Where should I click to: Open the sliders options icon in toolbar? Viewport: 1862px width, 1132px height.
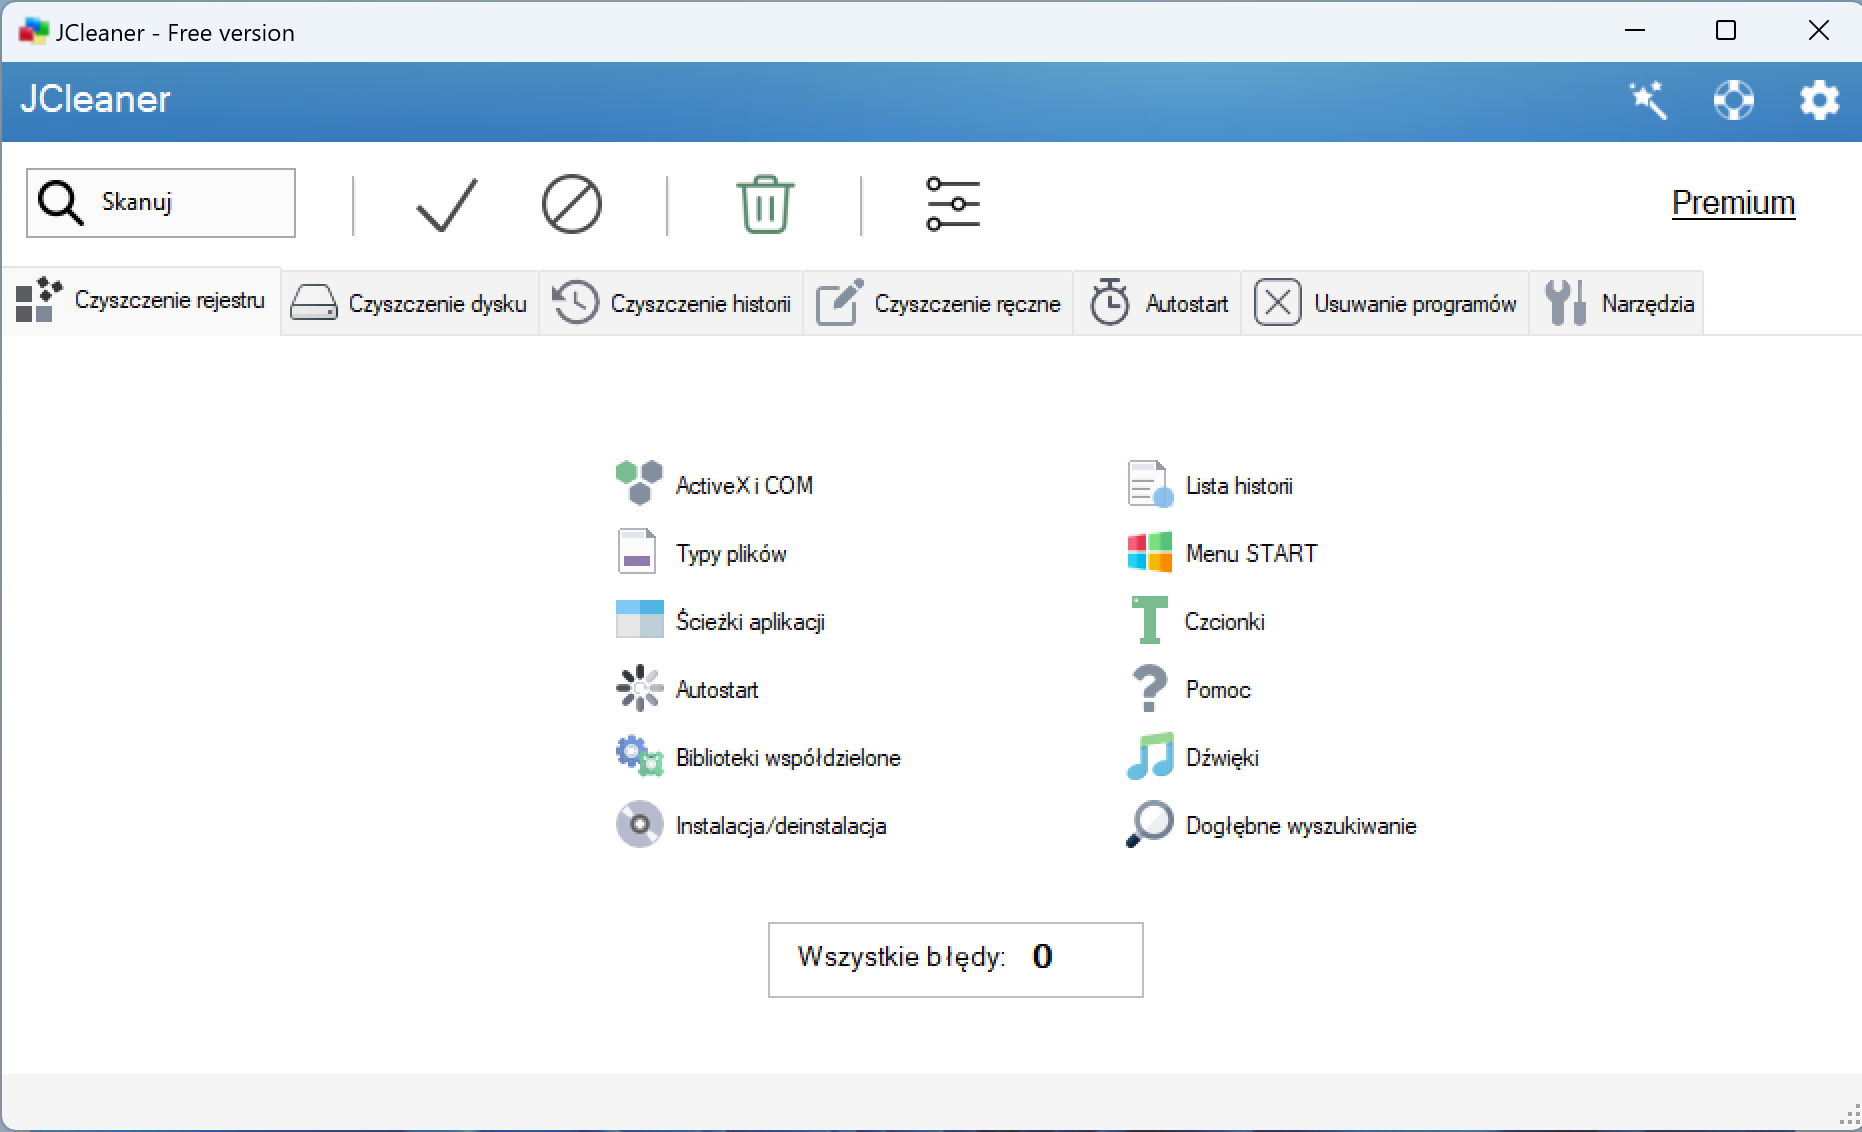(x=953, y=204)
